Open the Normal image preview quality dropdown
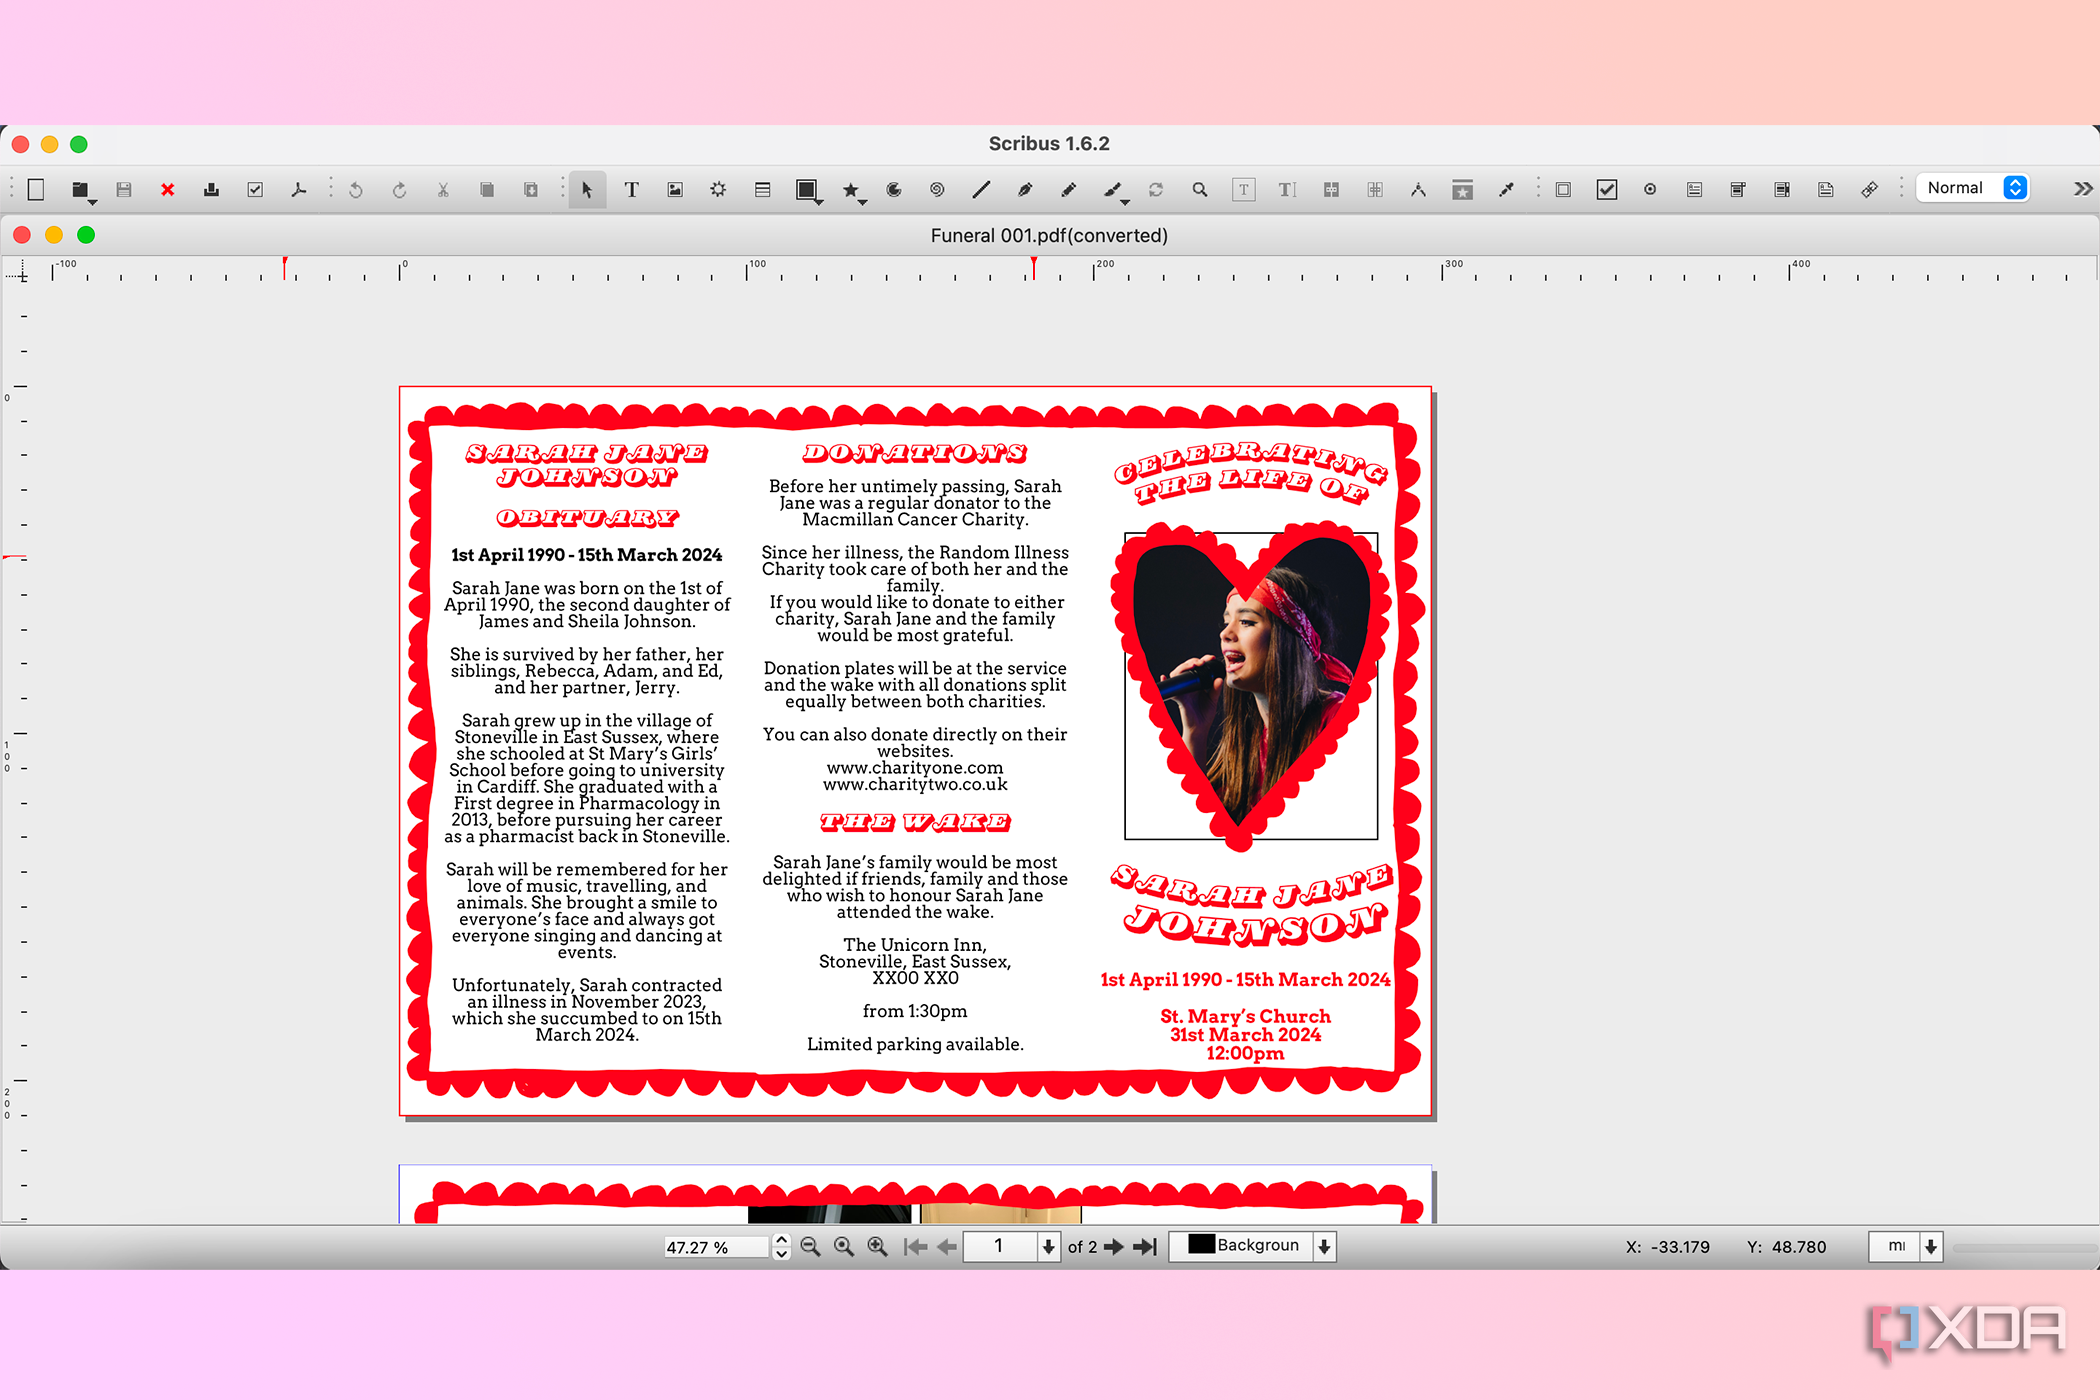Screen dimensions: 2100x1400 point(2014,188)
